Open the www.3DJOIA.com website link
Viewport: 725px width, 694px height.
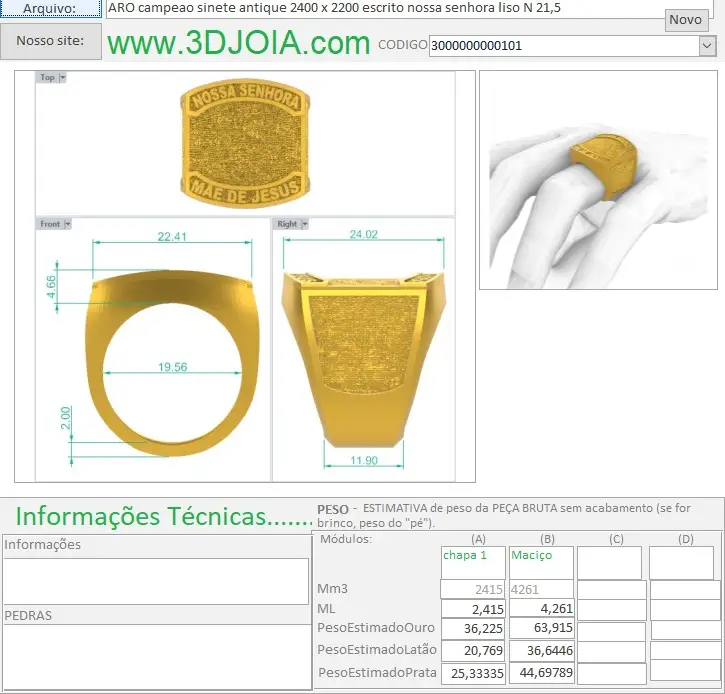click(x=238, y=44)
